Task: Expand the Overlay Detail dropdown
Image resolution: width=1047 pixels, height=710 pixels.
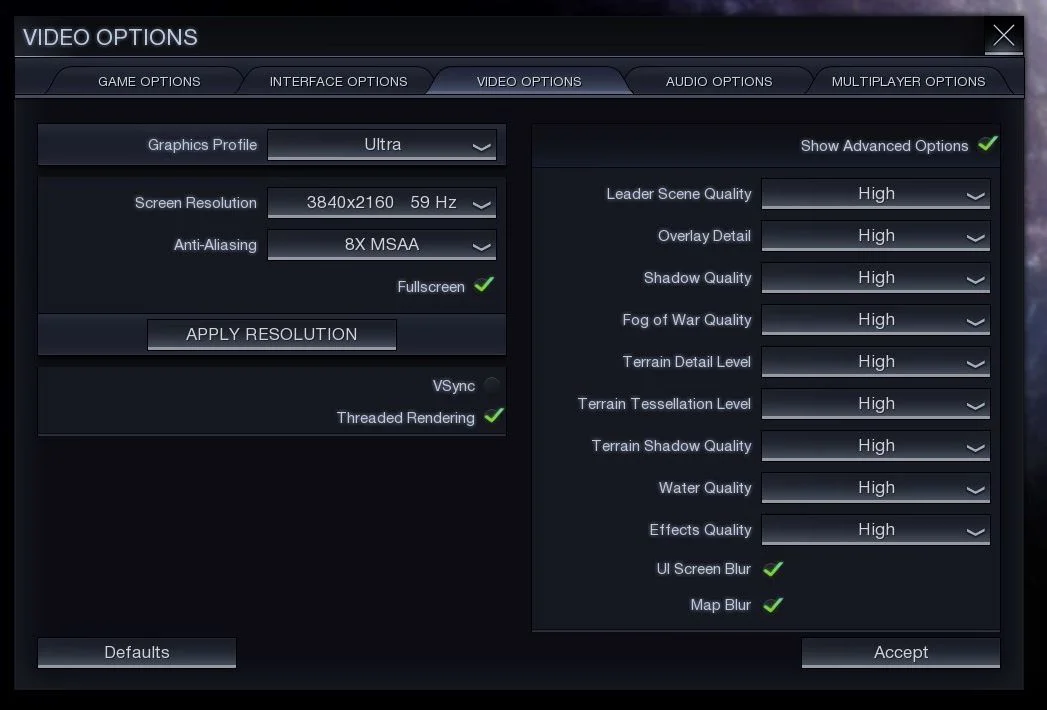Action: tap(875, 236)
